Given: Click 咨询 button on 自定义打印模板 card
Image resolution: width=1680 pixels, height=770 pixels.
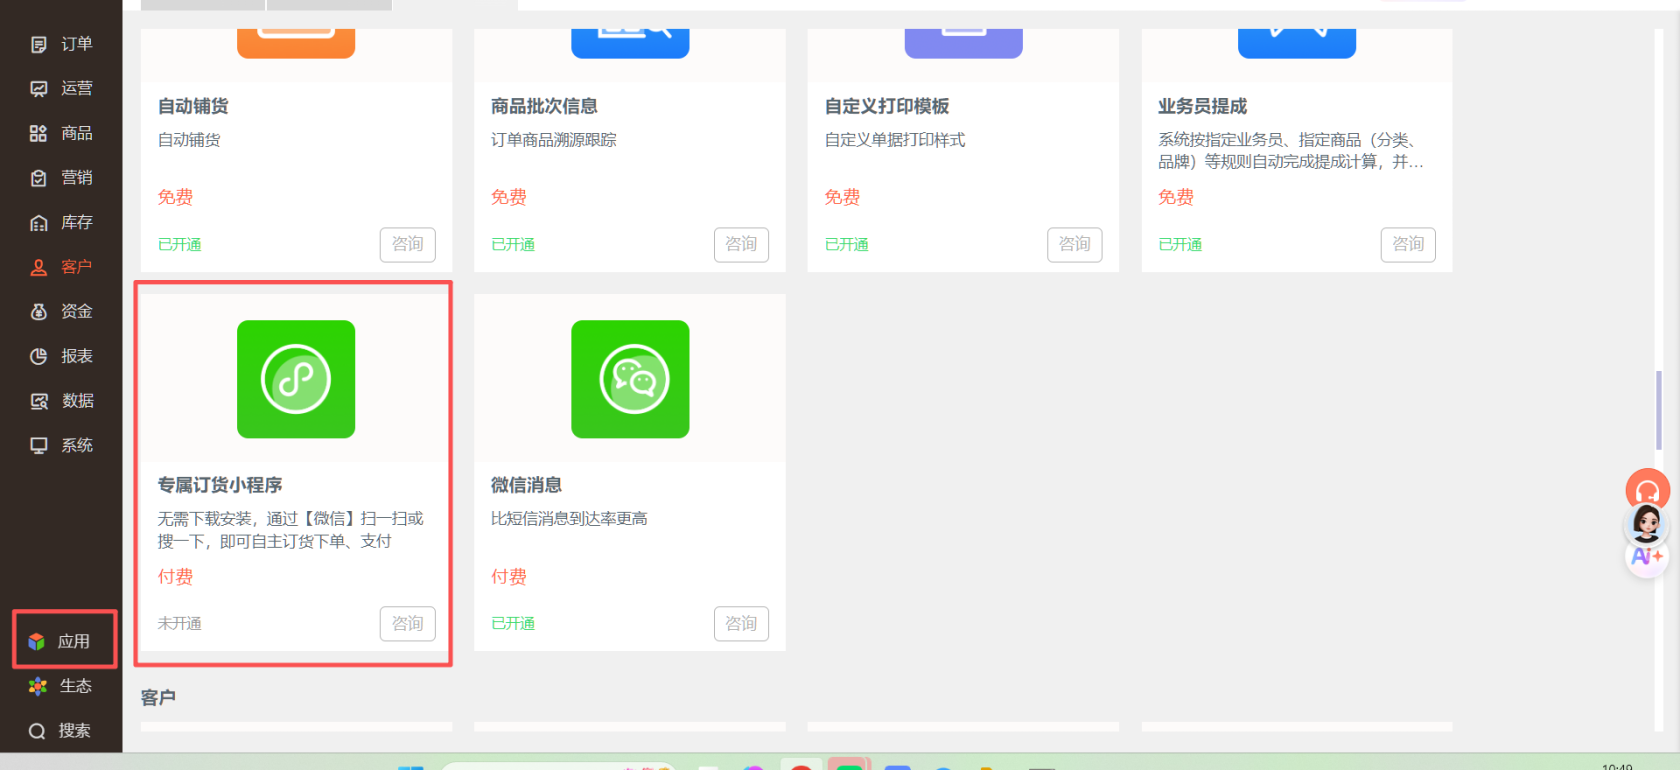Looking at the screenshot, I should tap(1075, 244).
